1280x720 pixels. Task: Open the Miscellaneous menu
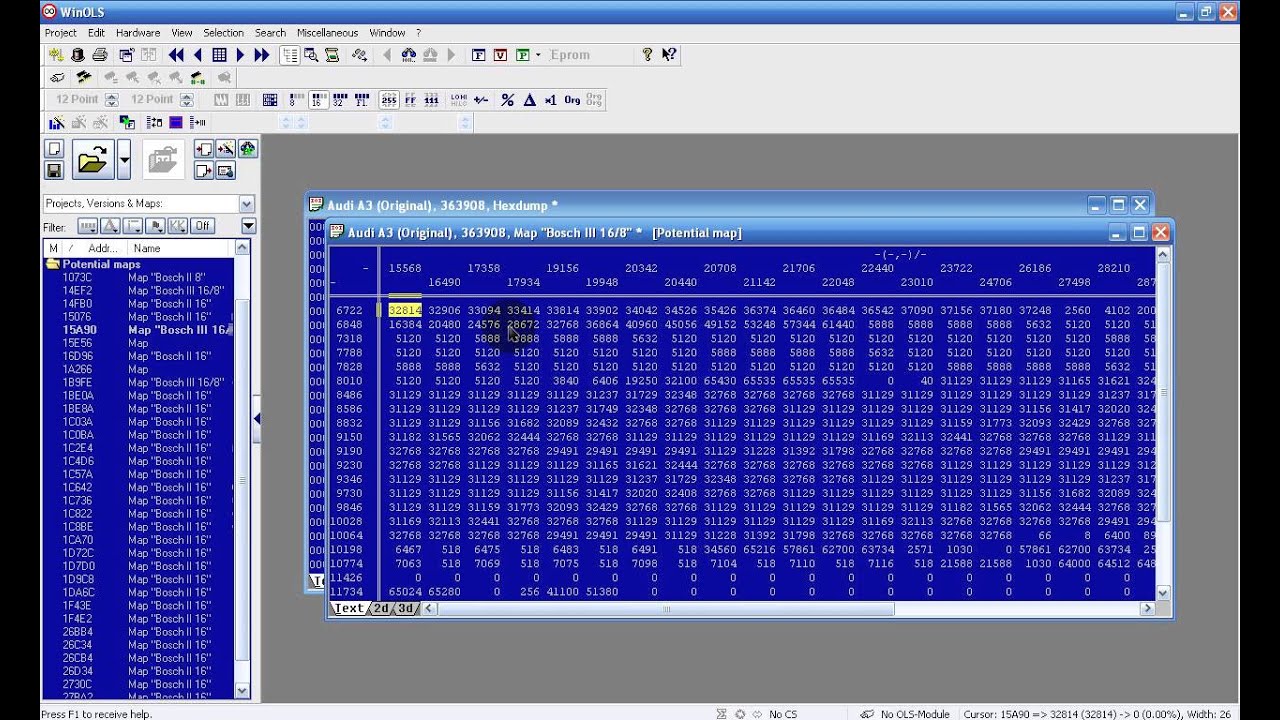[x=327, y=33]
